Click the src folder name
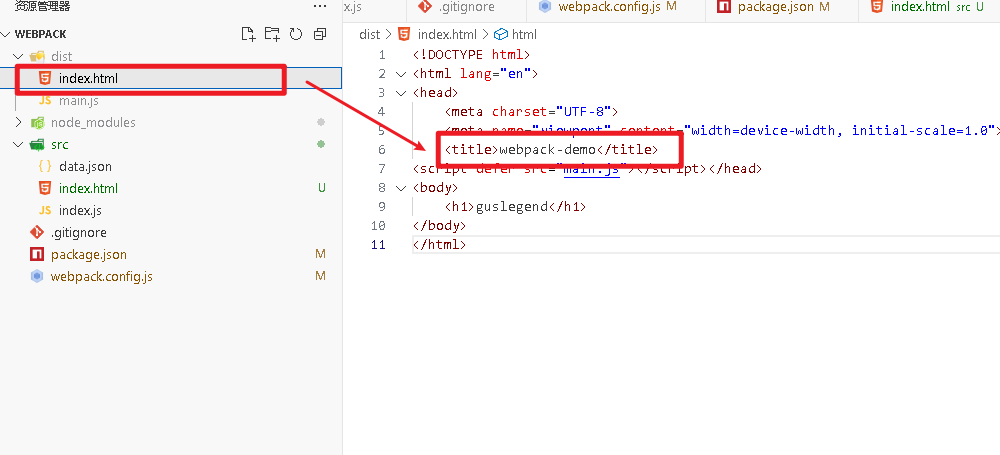This screenshot has height=455, width=1000. point(59,145)
